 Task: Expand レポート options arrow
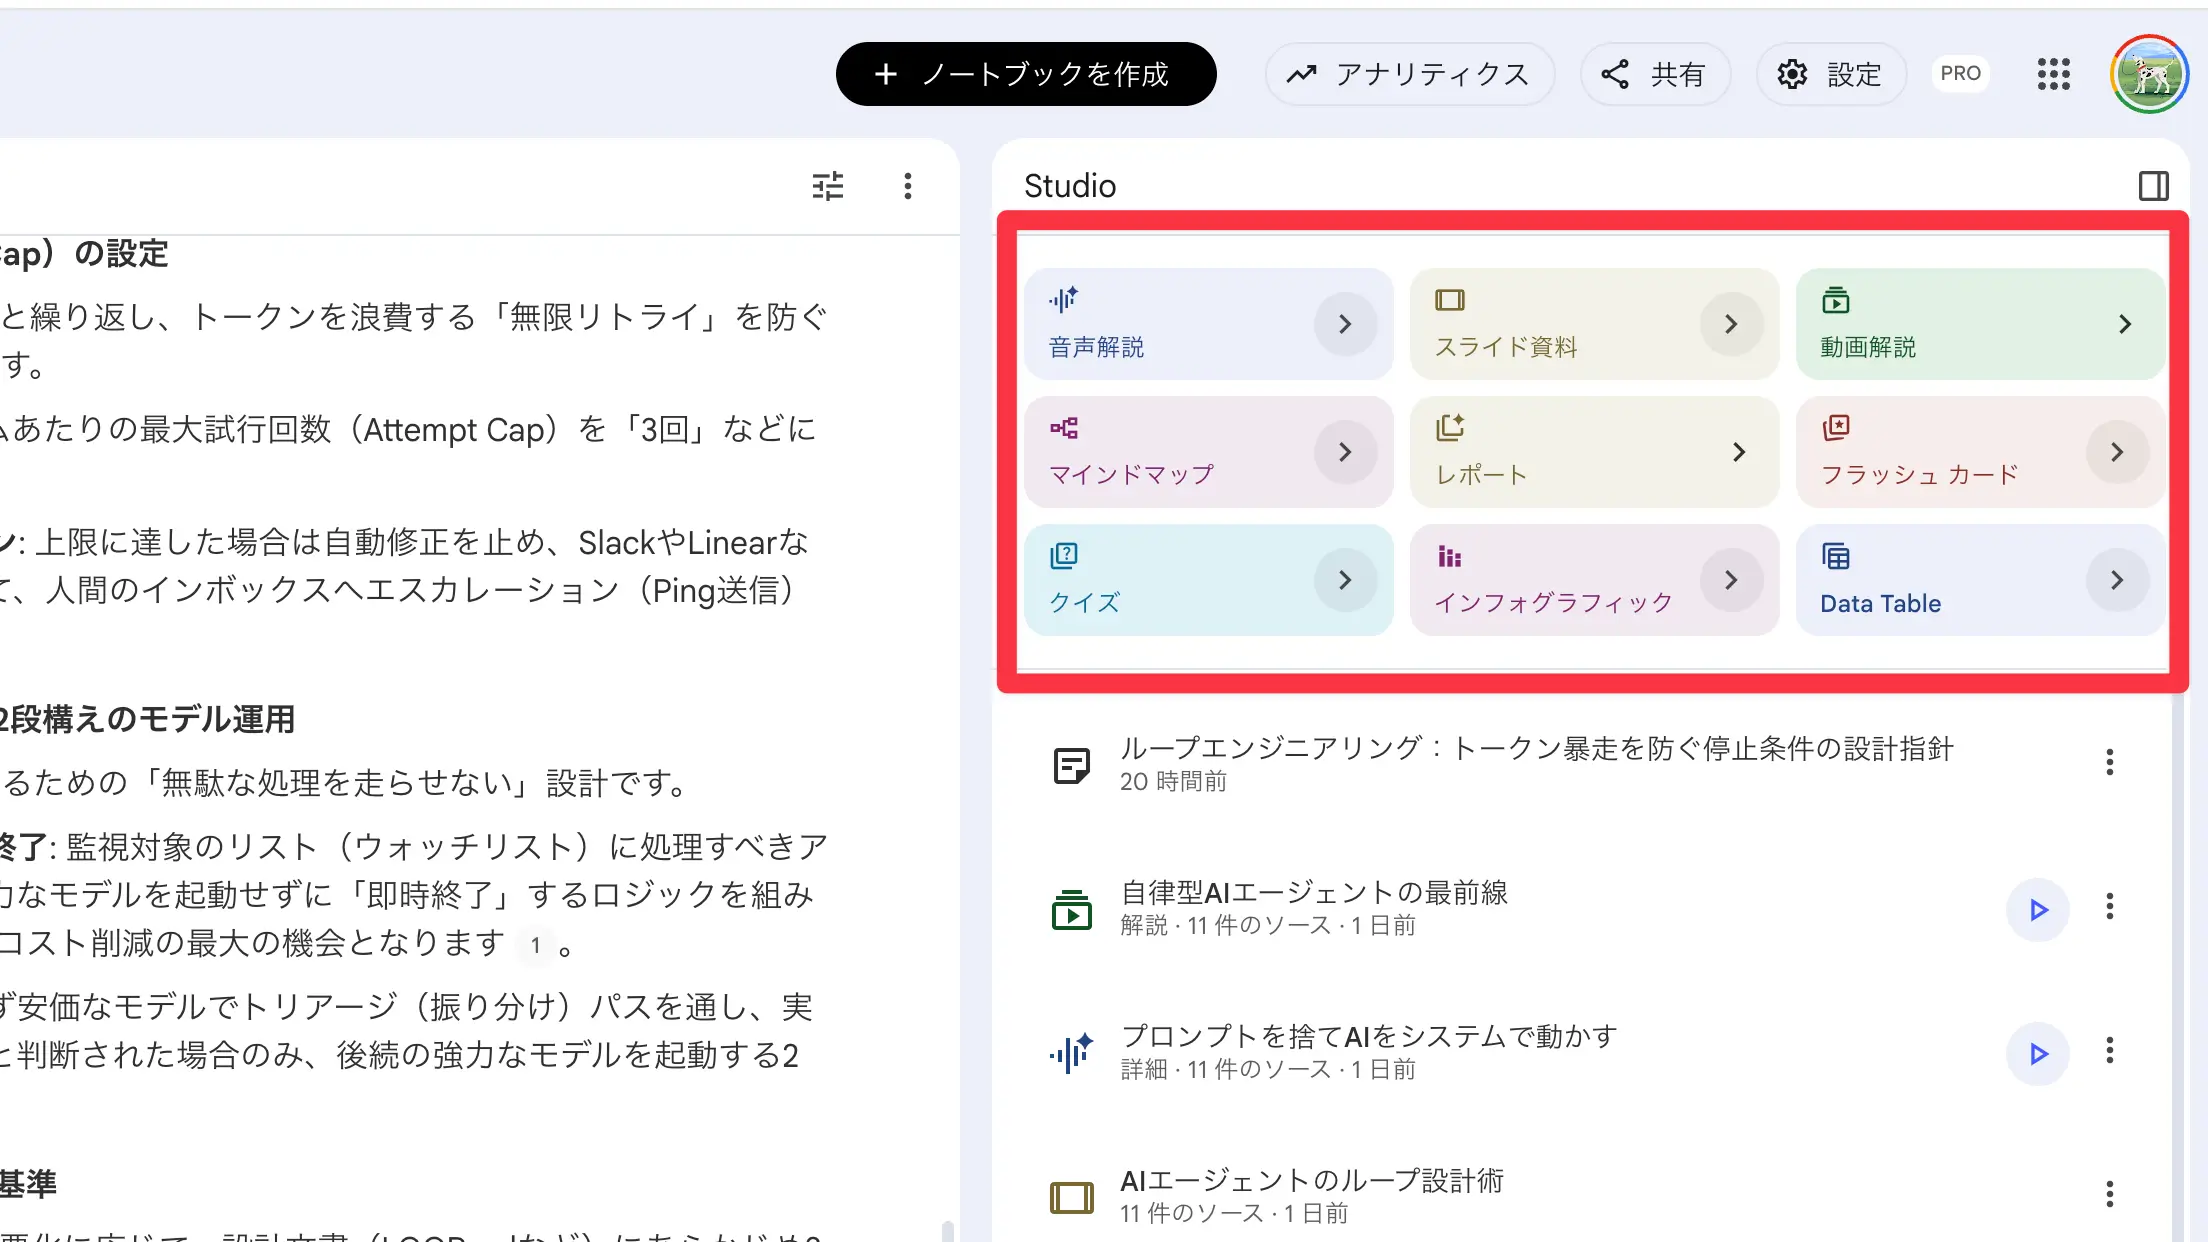1739,452
